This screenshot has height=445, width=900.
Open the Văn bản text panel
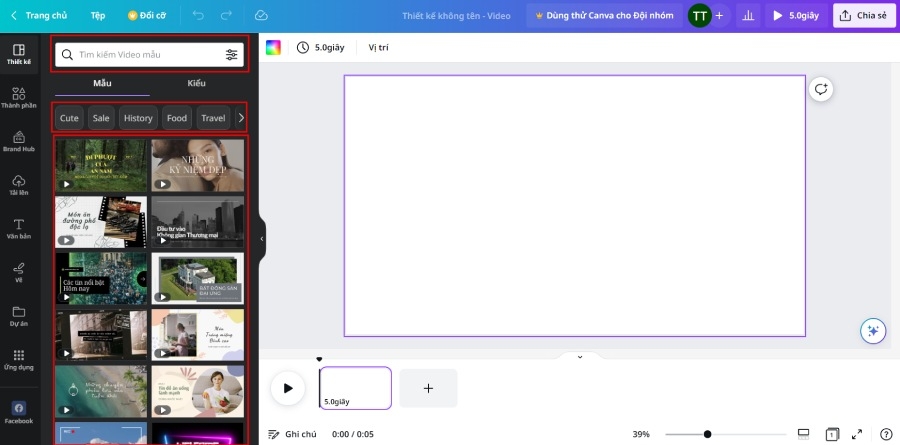coord(19,229)
